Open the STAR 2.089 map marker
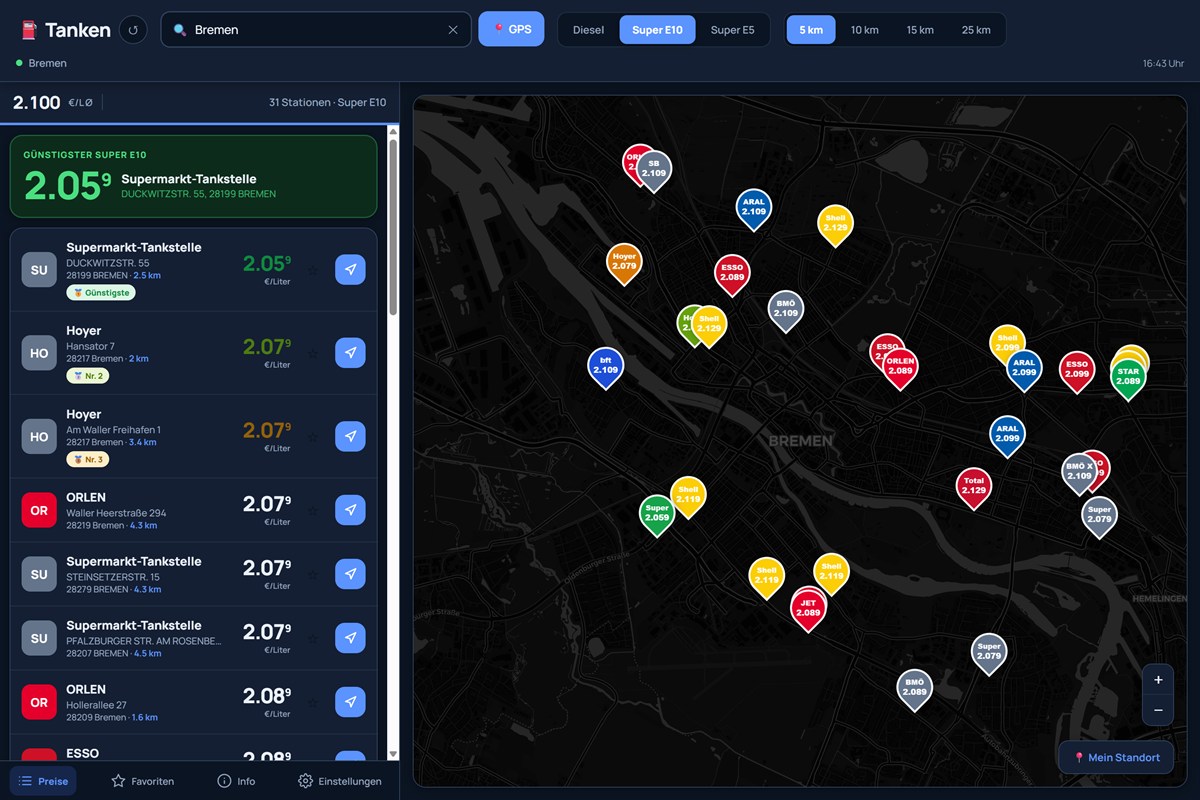This screenshot has width=1200, height=800. [1127, 377]
